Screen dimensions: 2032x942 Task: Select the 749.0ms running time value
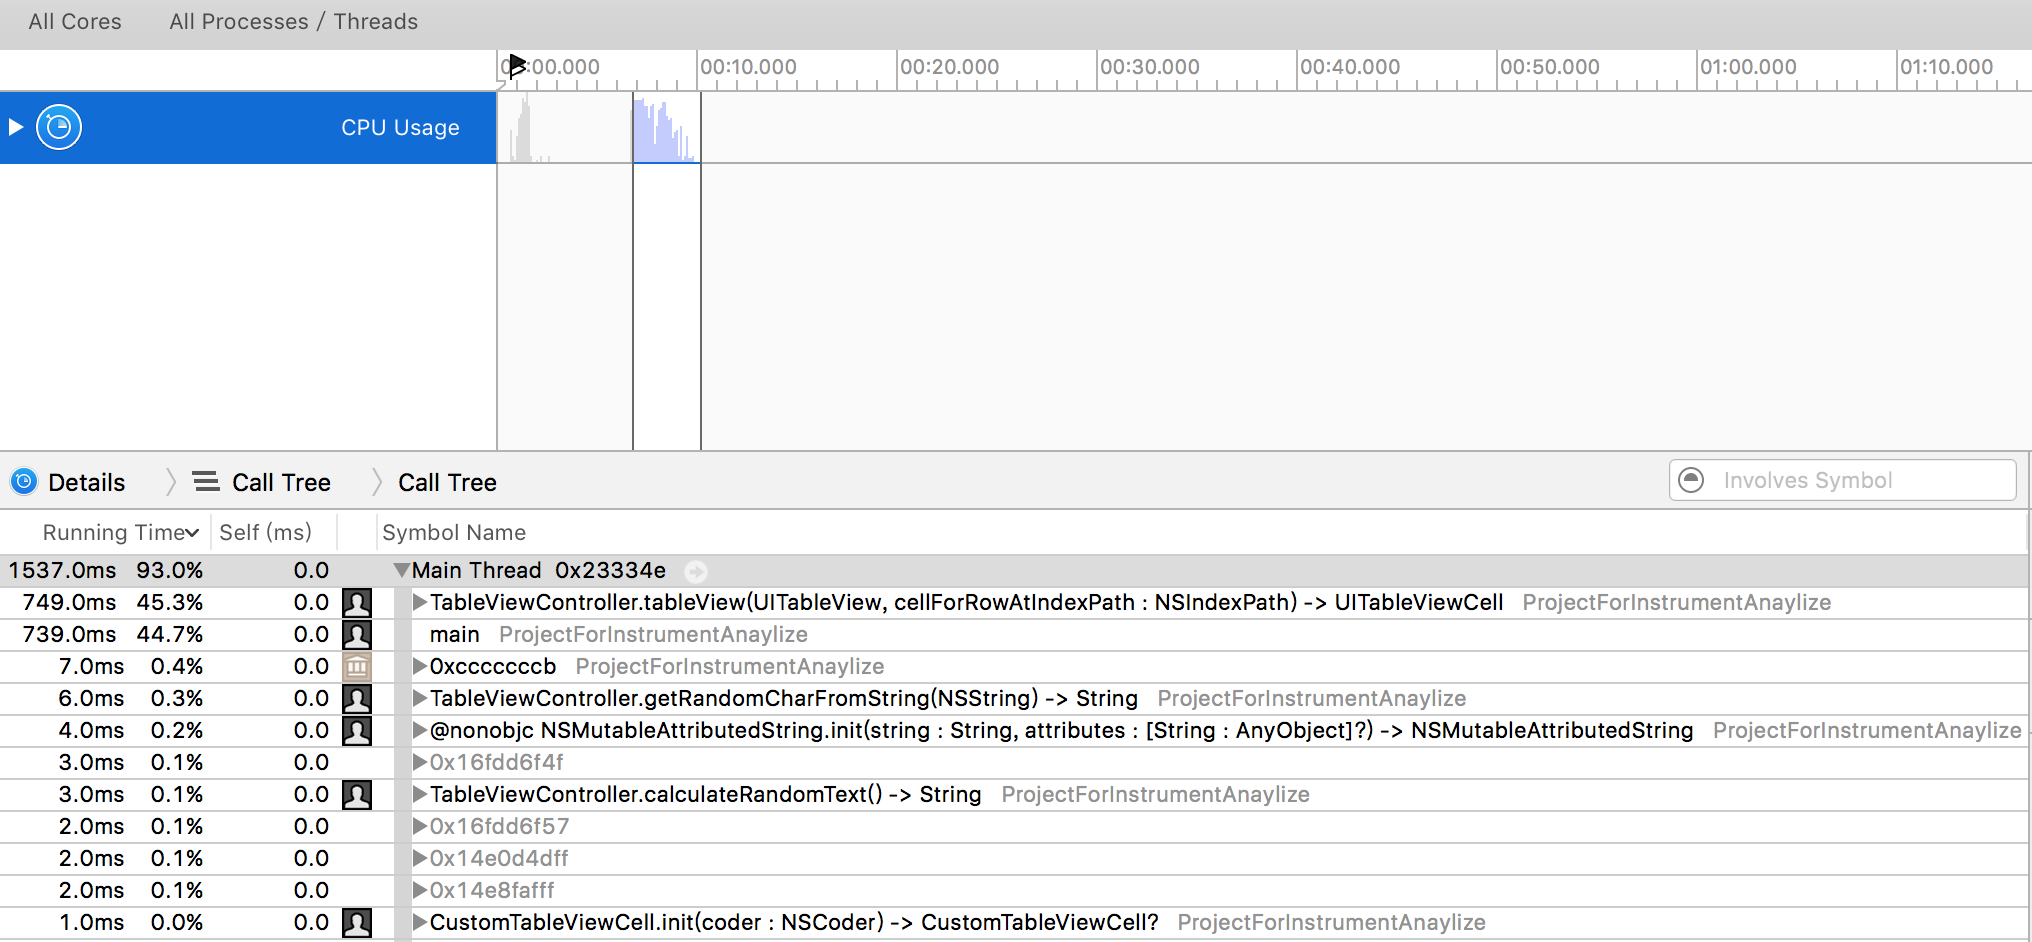[x=69, y=602]
